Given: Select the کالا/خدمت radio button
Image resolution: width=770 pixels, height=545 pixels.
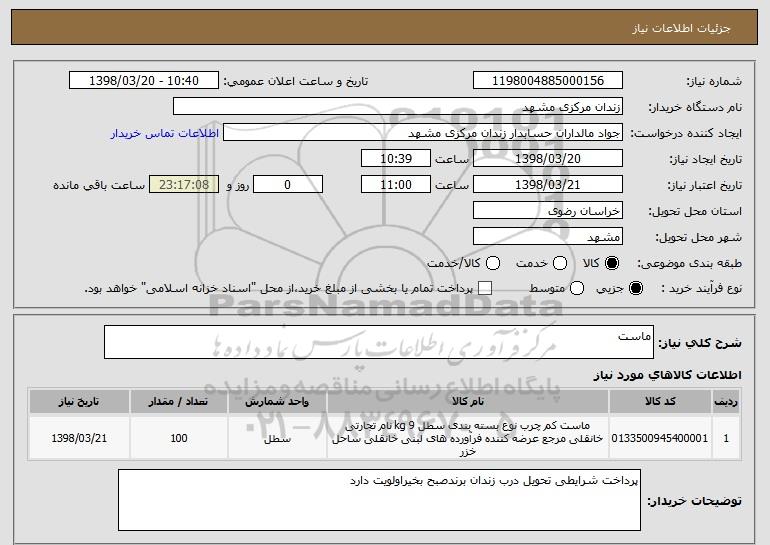Looking at the screenshot, I should 493,263.
